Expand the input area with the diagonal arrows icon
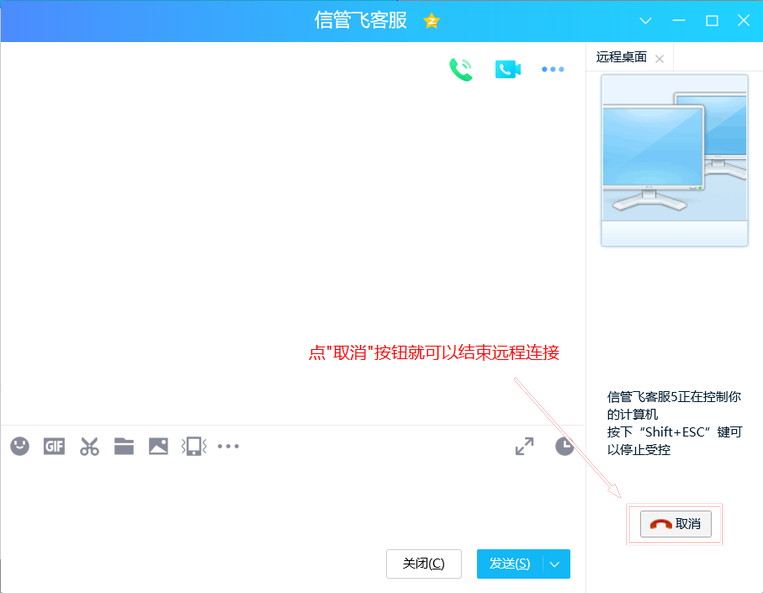The image size is (763, 593). click(x=524, y=446)
